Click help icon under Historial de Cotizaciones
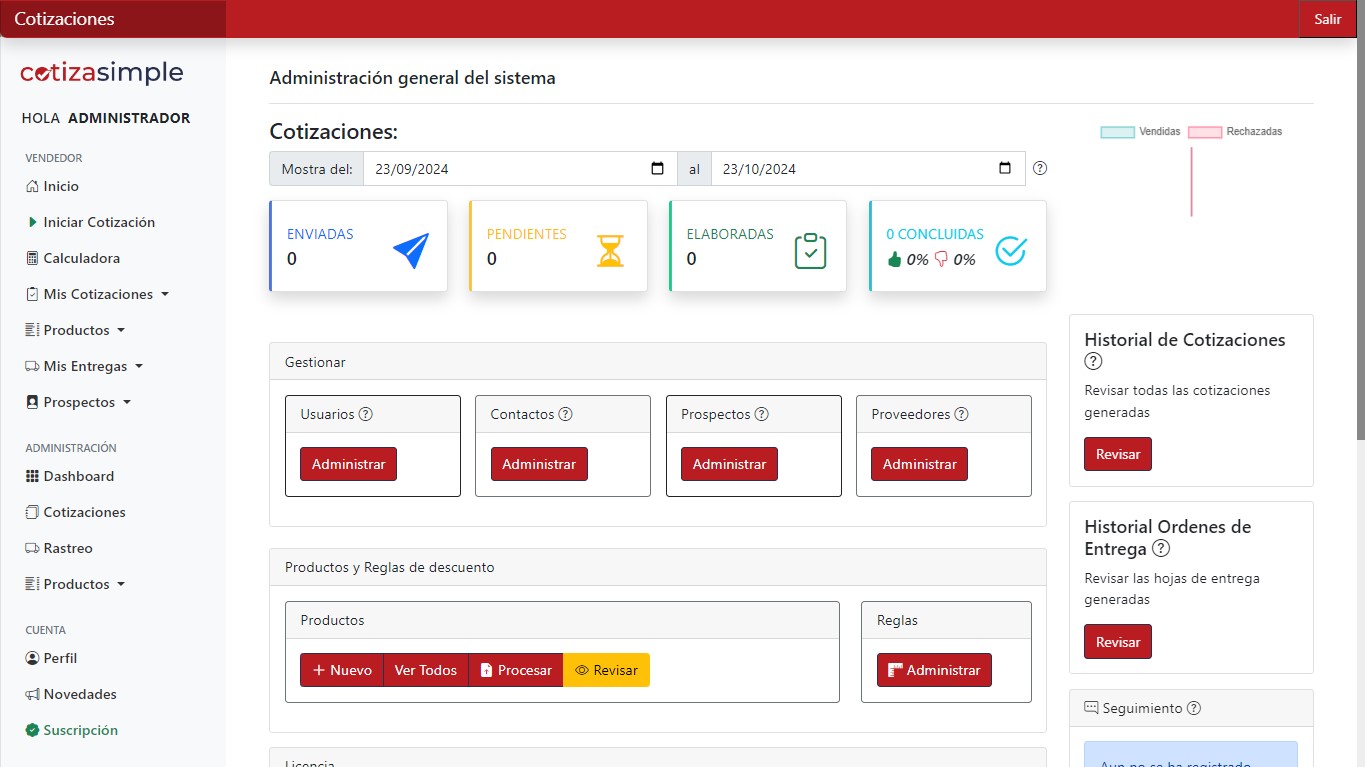The image size is (1365, 767). coord(1093,362)
